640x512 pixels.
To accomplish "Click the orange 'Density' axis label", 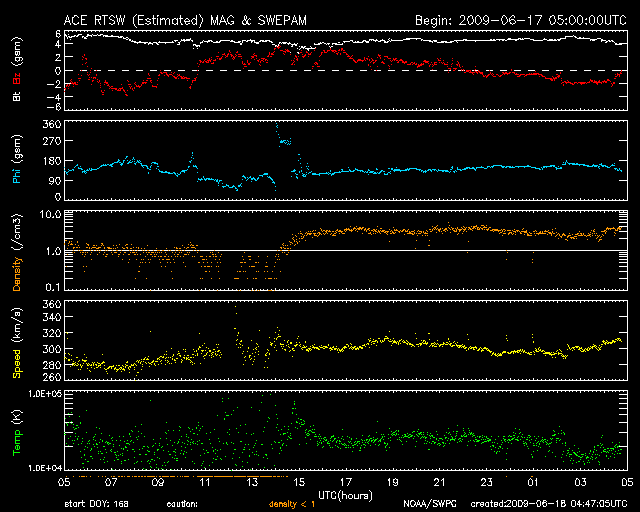I will (x=16, y=274).
